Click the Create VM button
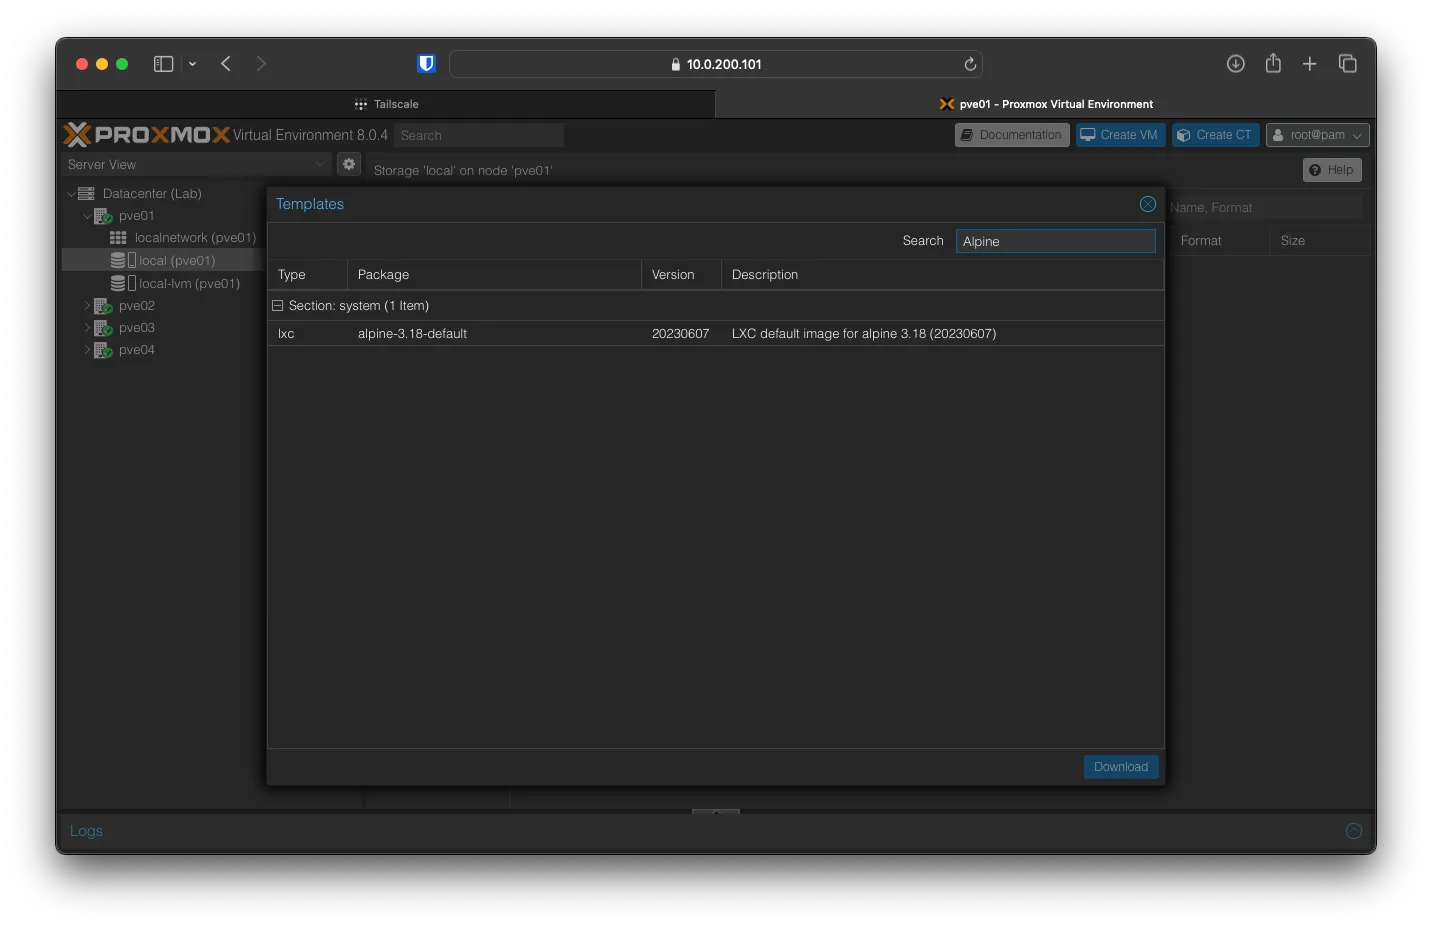 1120,135
